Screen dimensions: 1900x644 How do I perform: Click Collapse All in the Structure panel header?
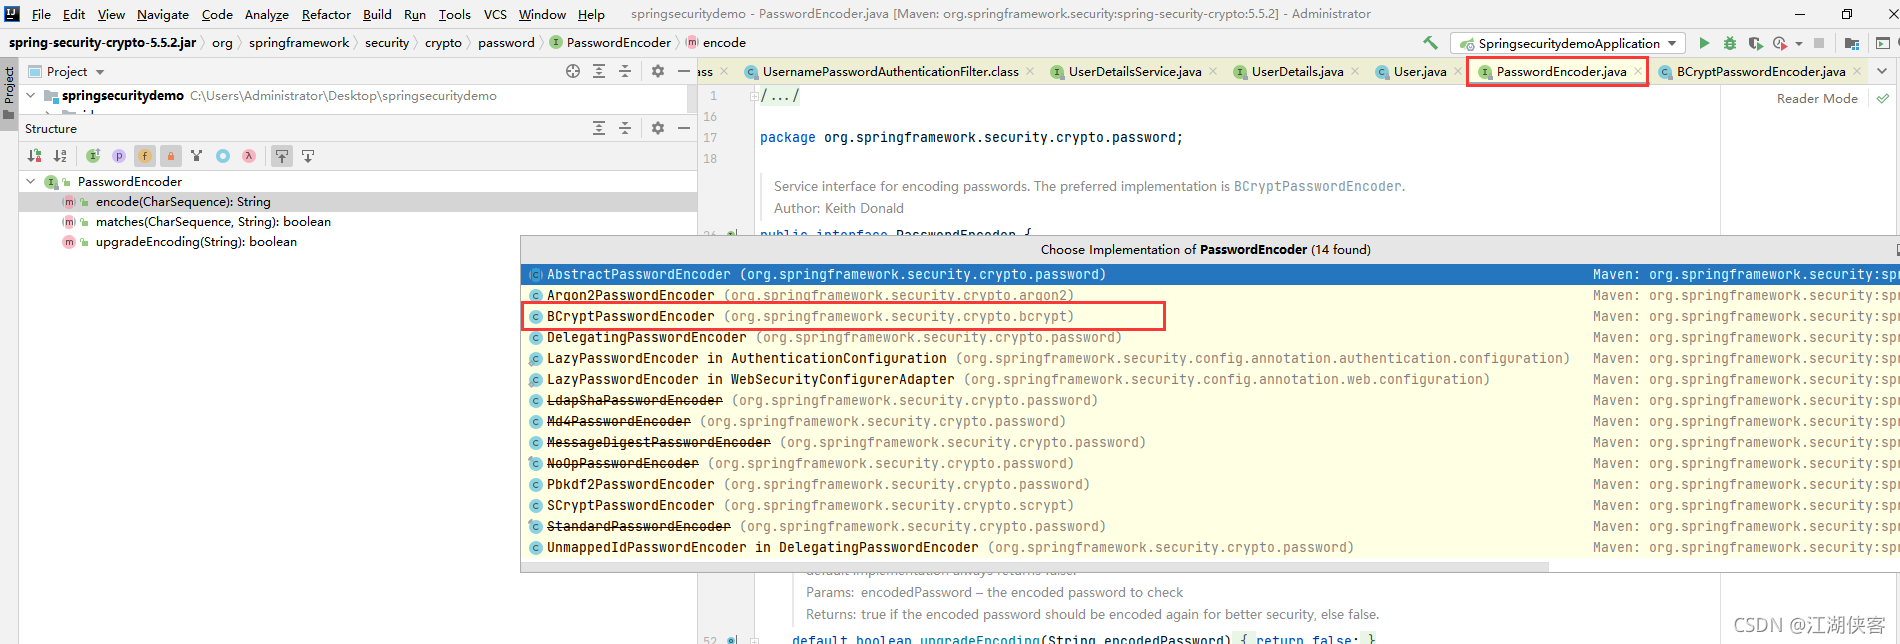[x=625, y=128]
